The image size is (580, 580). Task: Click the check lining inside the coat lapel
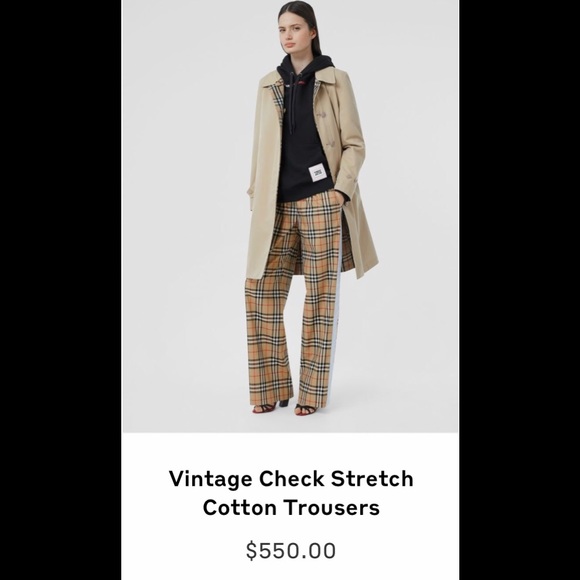[x=278, y=102]
